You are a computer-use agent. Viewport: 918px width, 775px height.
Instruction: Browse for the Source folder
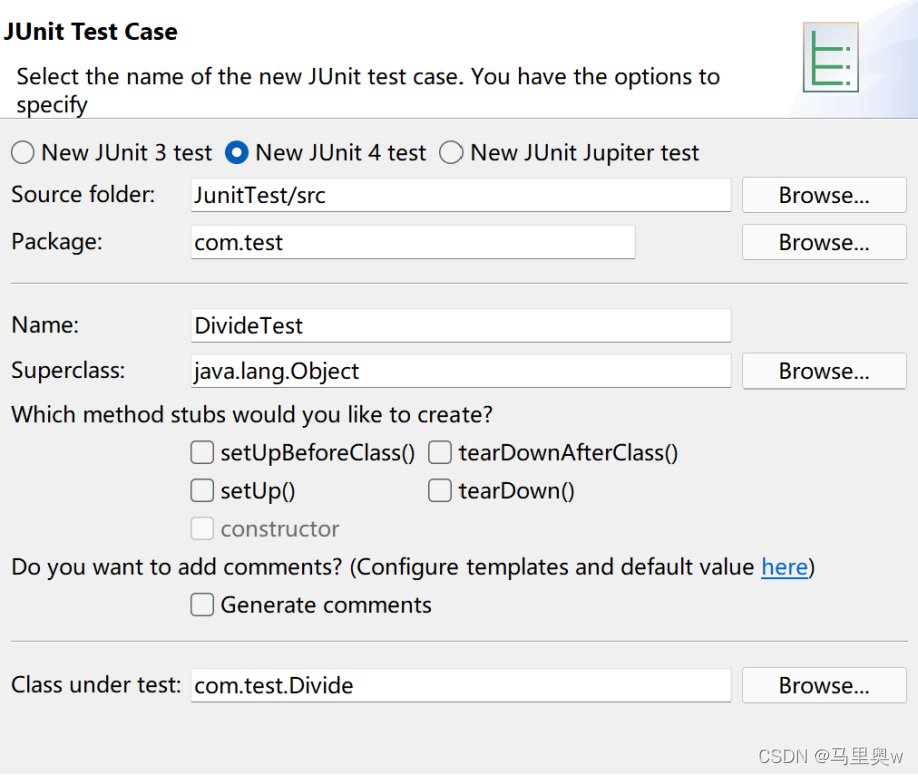[824, 195]
